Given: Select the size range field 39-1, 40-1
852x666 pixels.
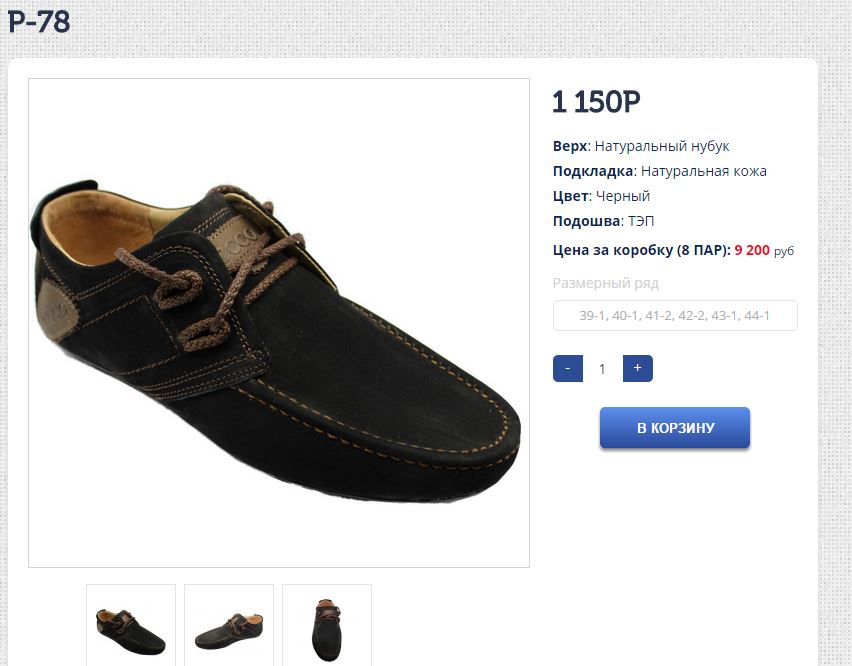Looking at the screenshot, I should click(675, 316).
